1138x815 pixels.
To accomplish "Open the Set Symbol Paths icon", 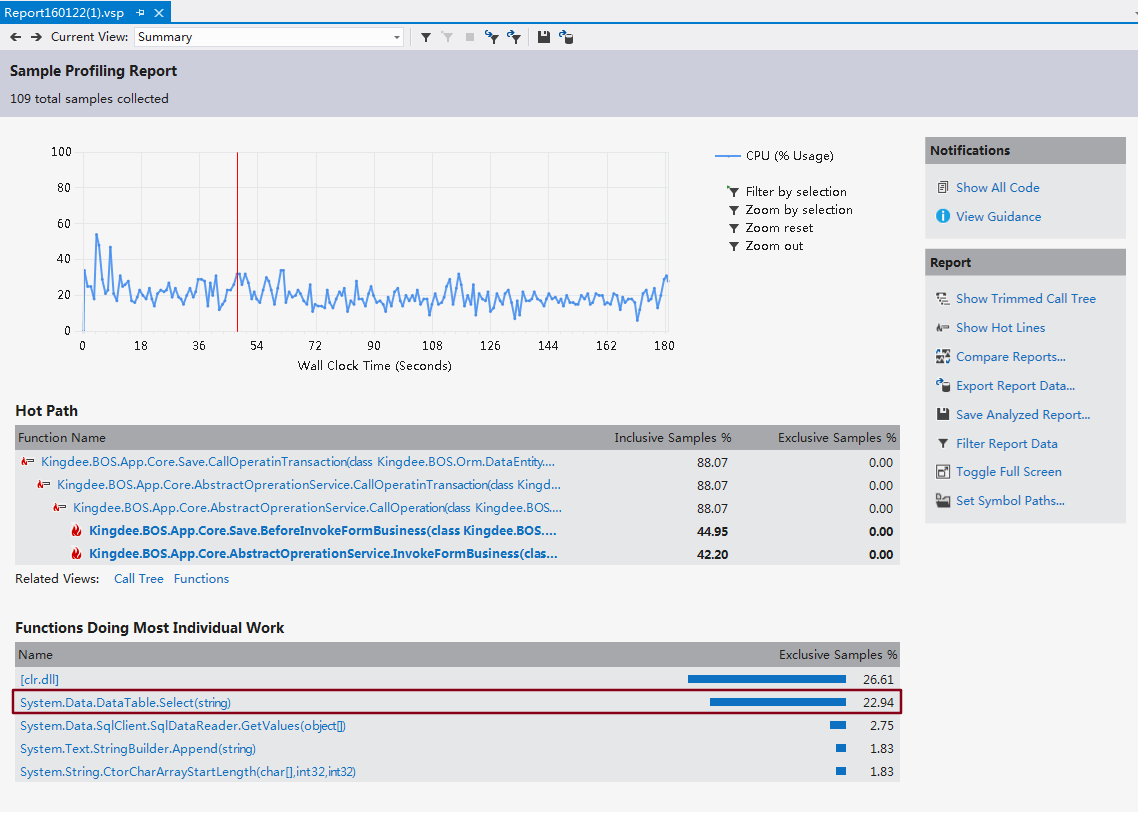I will click(942, 500).
